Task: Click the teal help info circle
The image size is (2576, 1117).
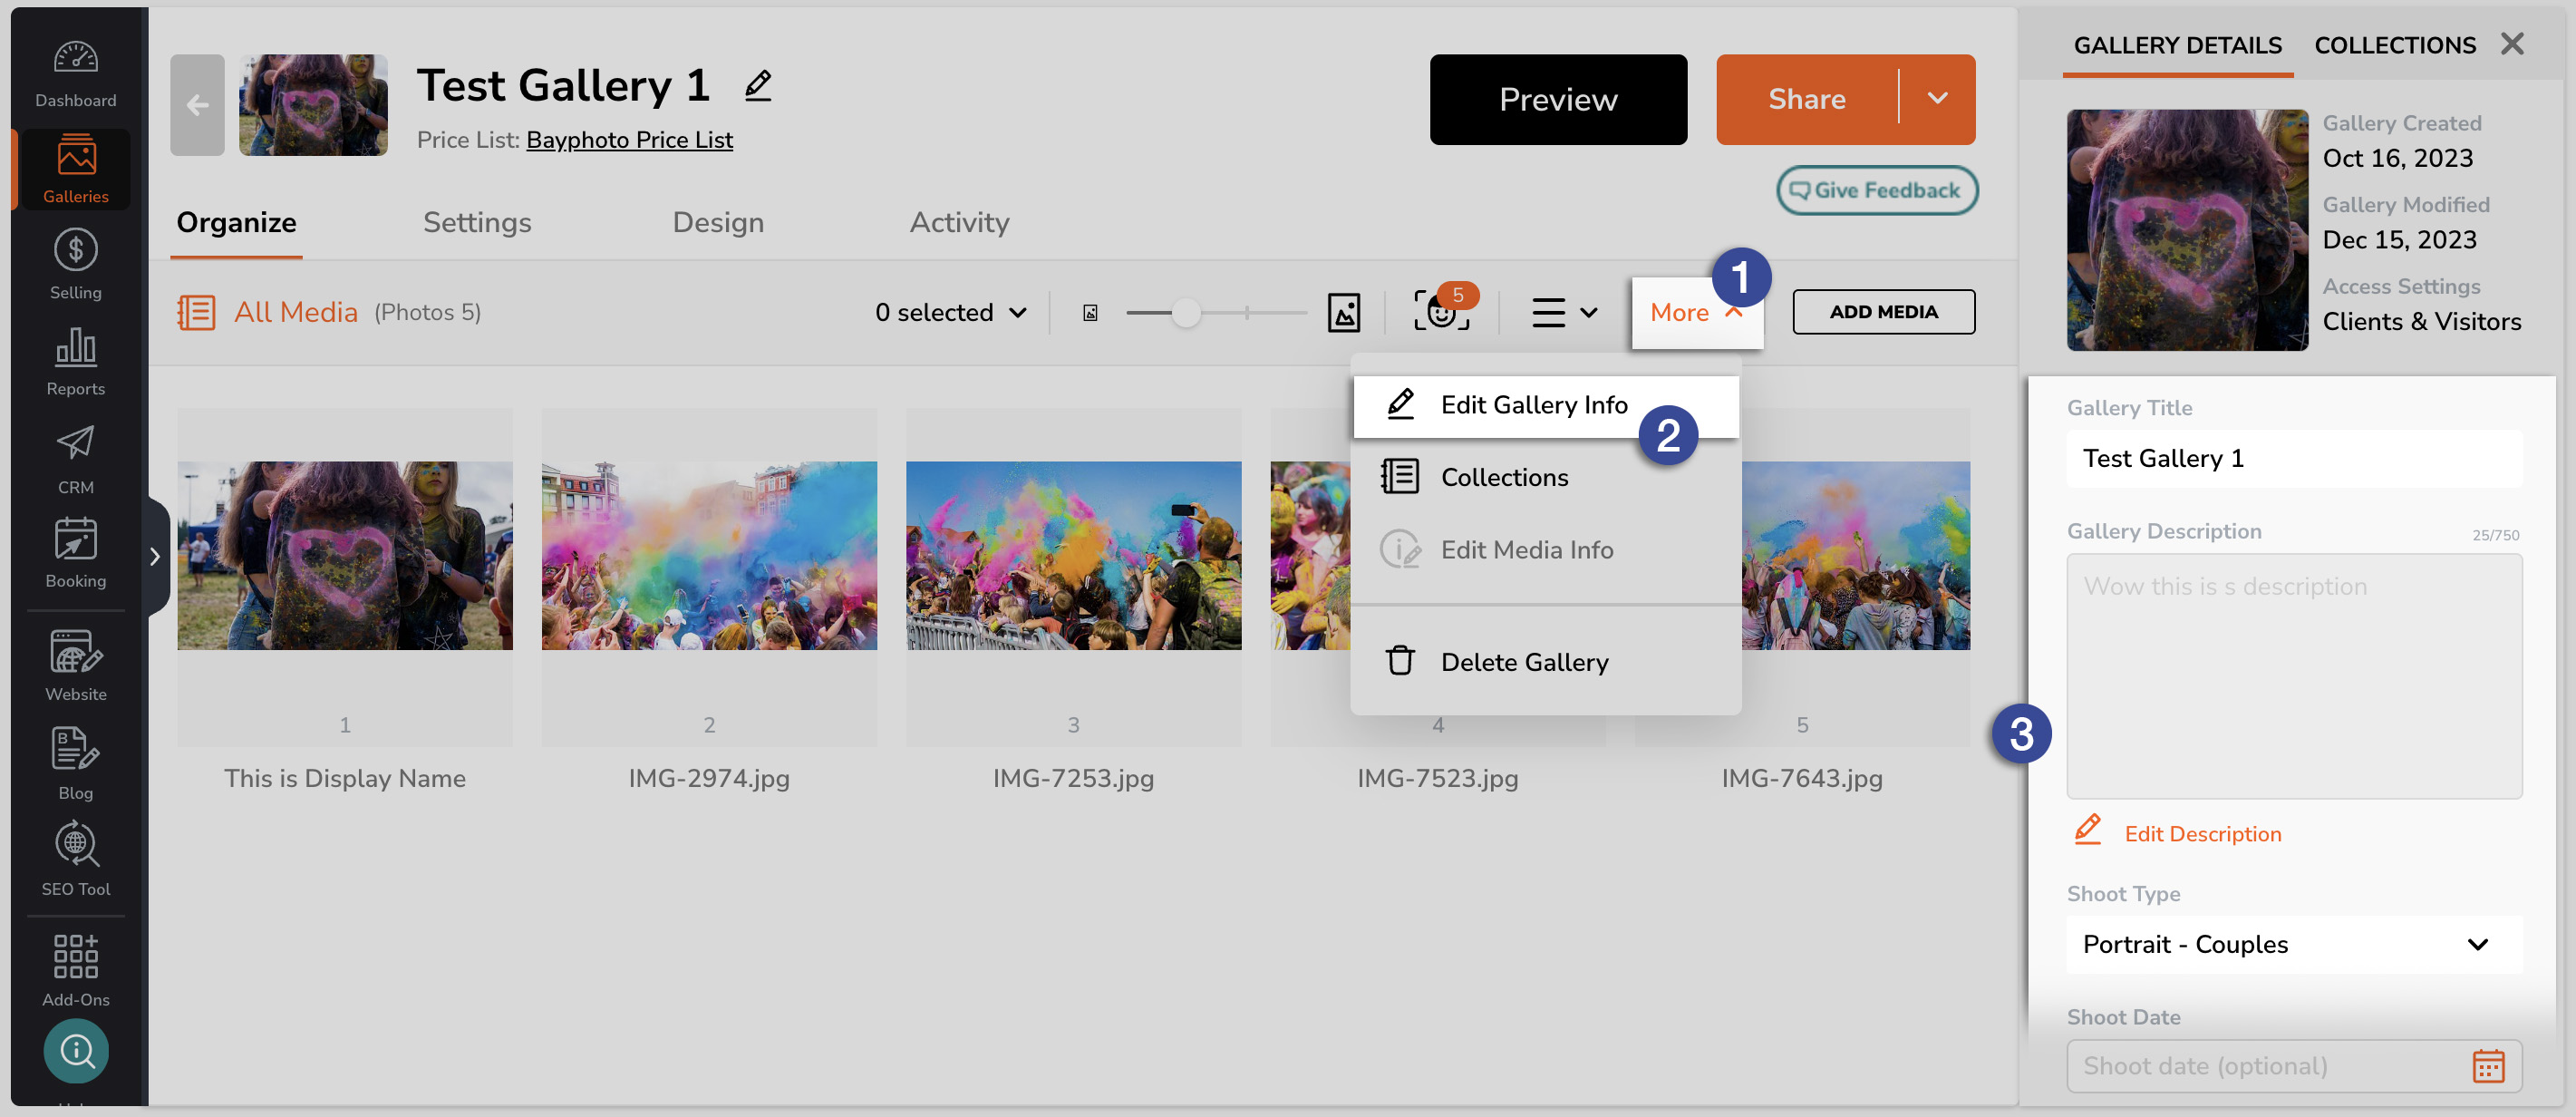Action: [x=76, y=1050]
